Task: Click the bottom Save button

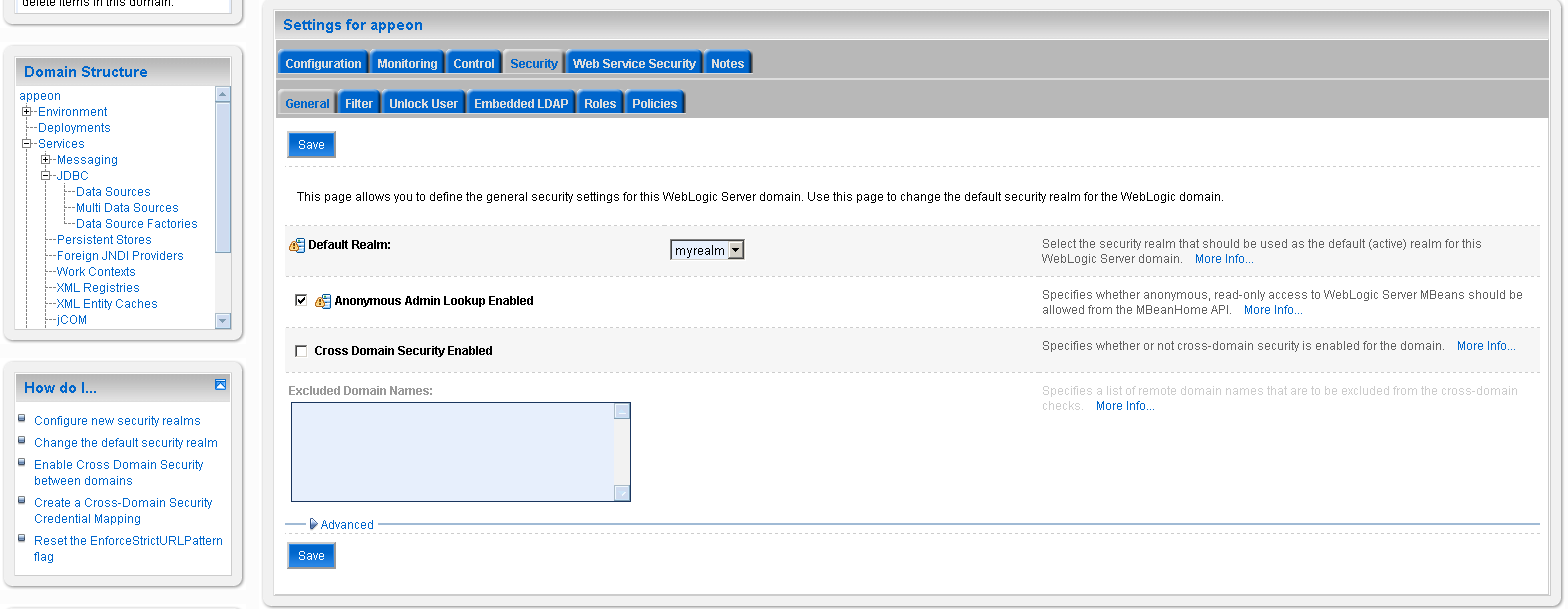Action: [x=312, y=556]
